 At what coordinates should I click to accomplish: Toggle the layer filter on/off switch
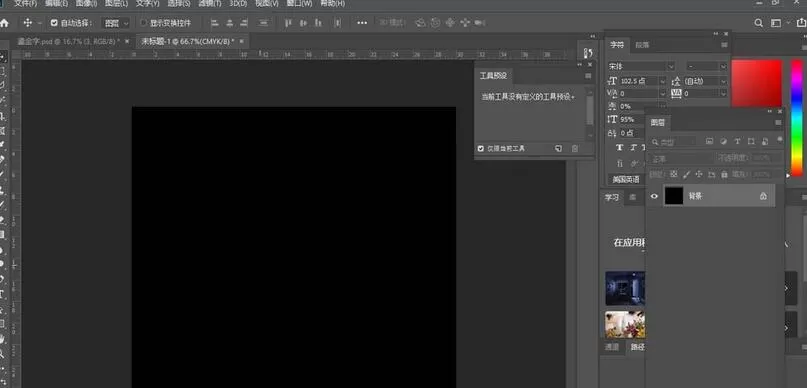[x=780, y=139]
